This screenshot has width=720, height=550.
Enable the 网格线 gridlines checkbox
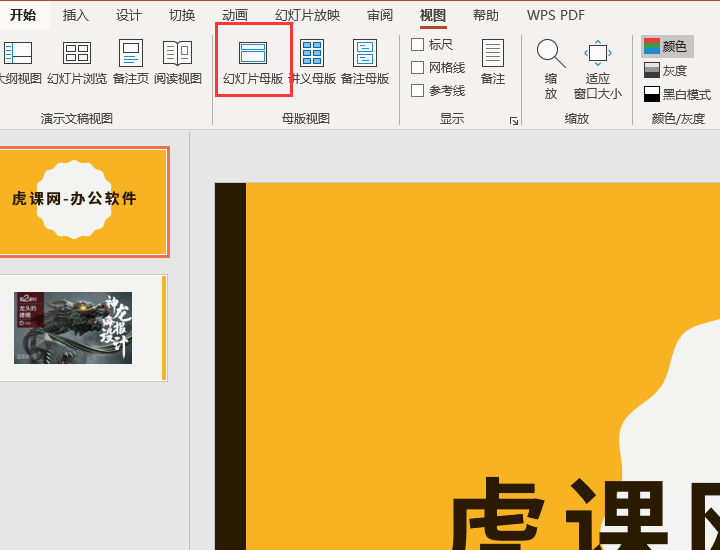(418, 68)
